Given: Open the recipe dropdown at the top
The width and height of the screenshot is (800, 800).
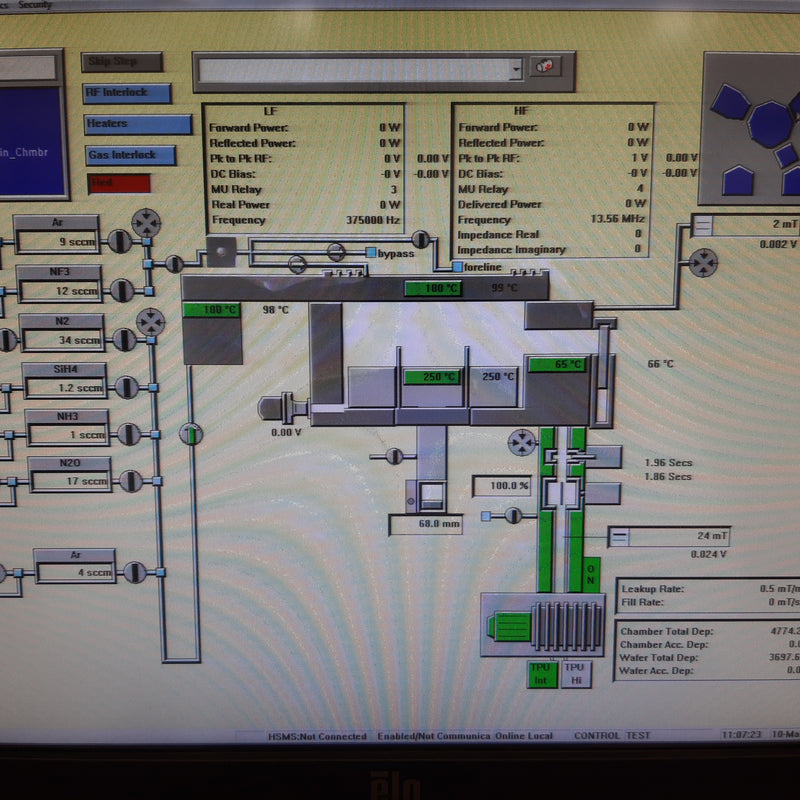Looking at the screenshot, I should pos(515,70).
